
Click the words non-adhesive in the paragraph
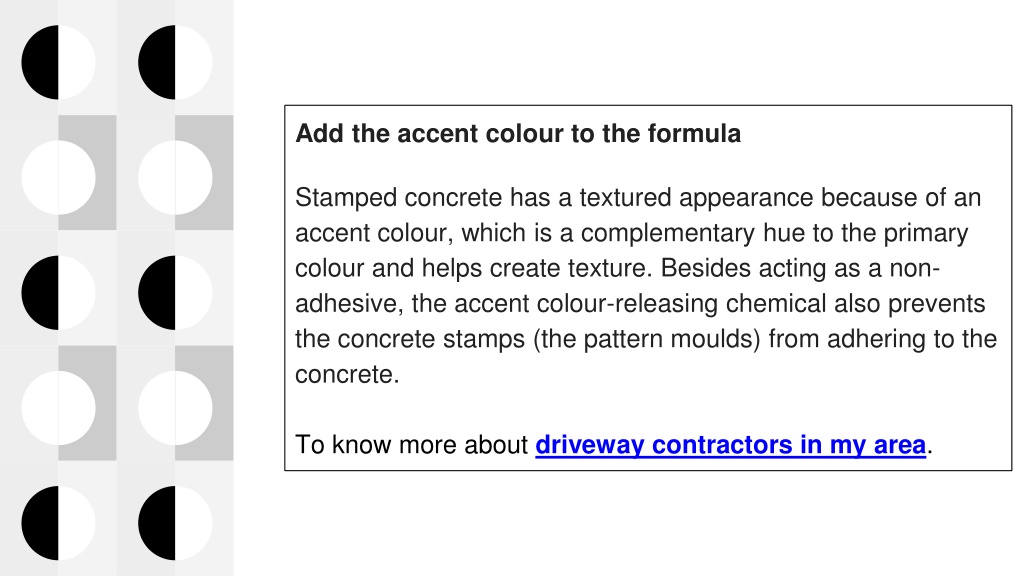click(x=914, y=269)
